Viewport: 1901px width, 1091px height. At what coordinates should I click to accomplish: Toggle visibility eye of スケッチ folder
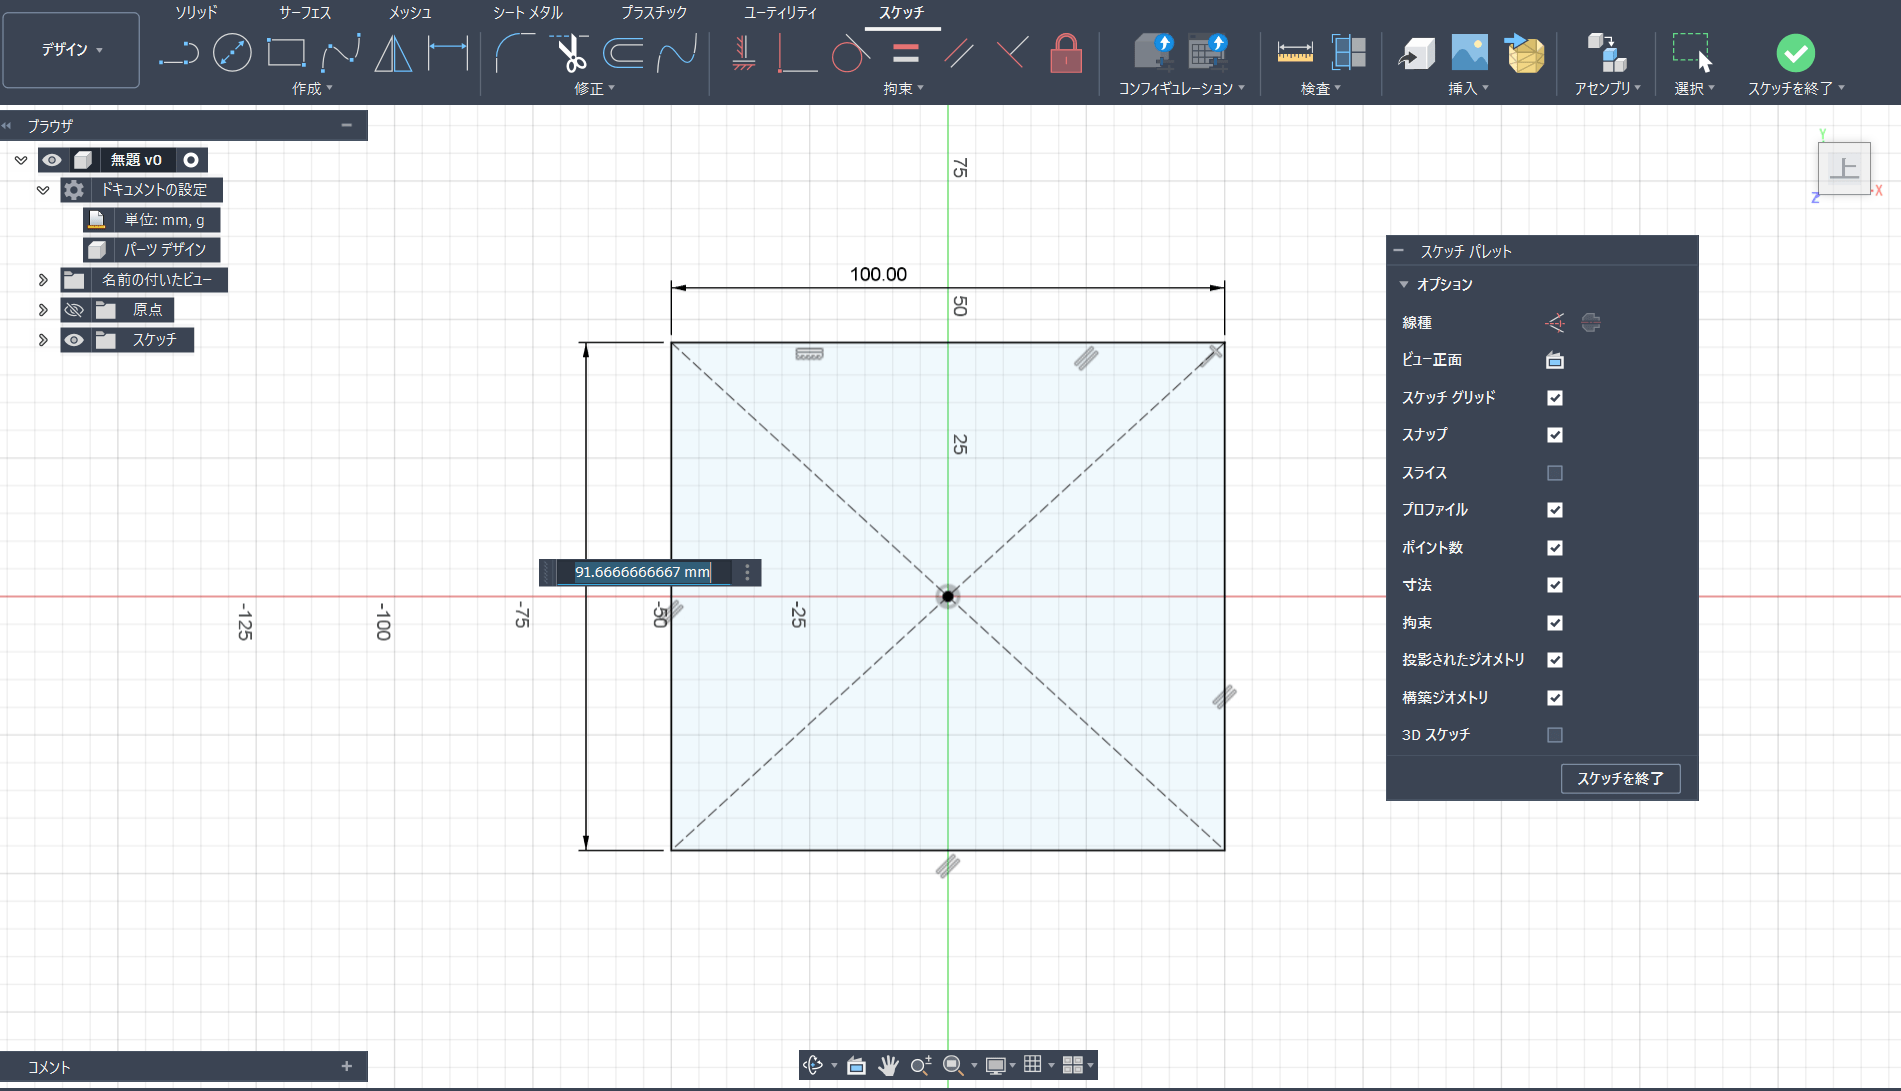[x=74, y=340]
